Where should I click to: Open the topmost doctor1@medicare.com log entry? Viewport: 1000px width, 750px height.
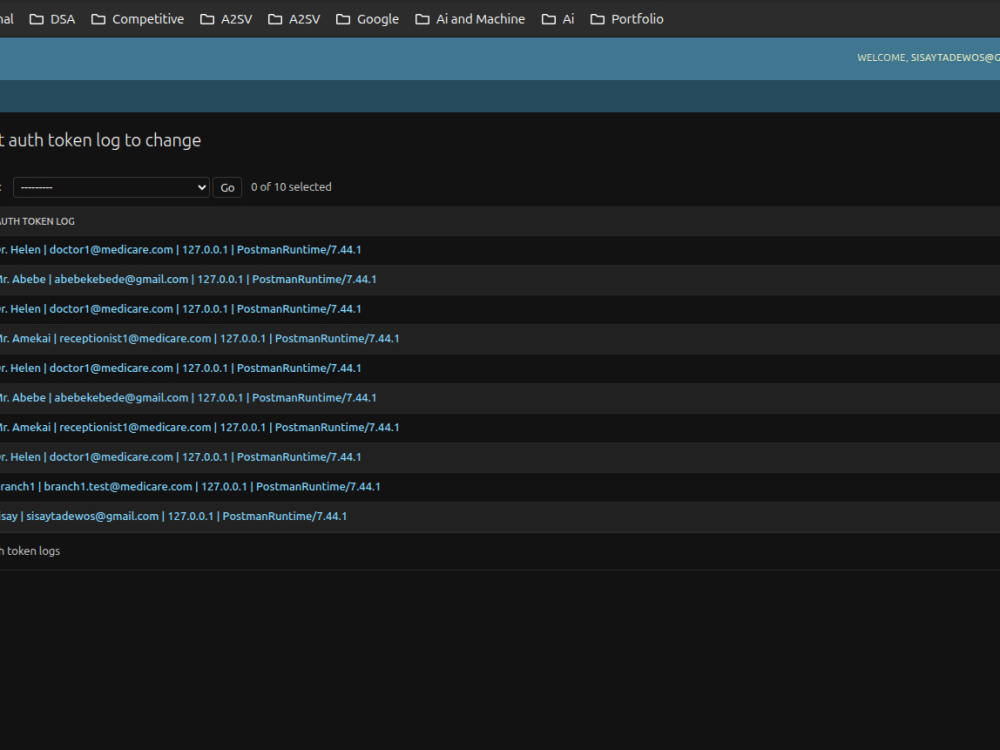(x=180, y=249)
